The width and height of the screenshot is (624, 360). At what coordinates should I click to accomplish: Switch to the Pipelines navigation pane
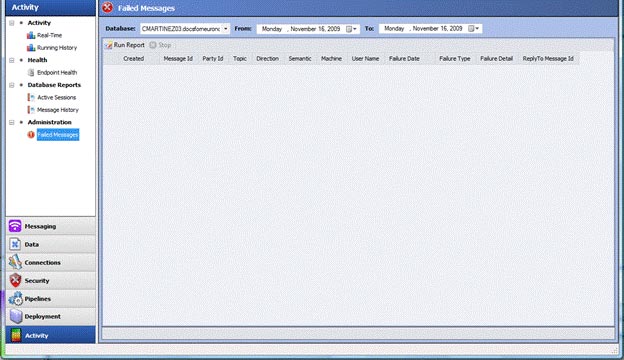pyautogui.click(x=51, y=298)
